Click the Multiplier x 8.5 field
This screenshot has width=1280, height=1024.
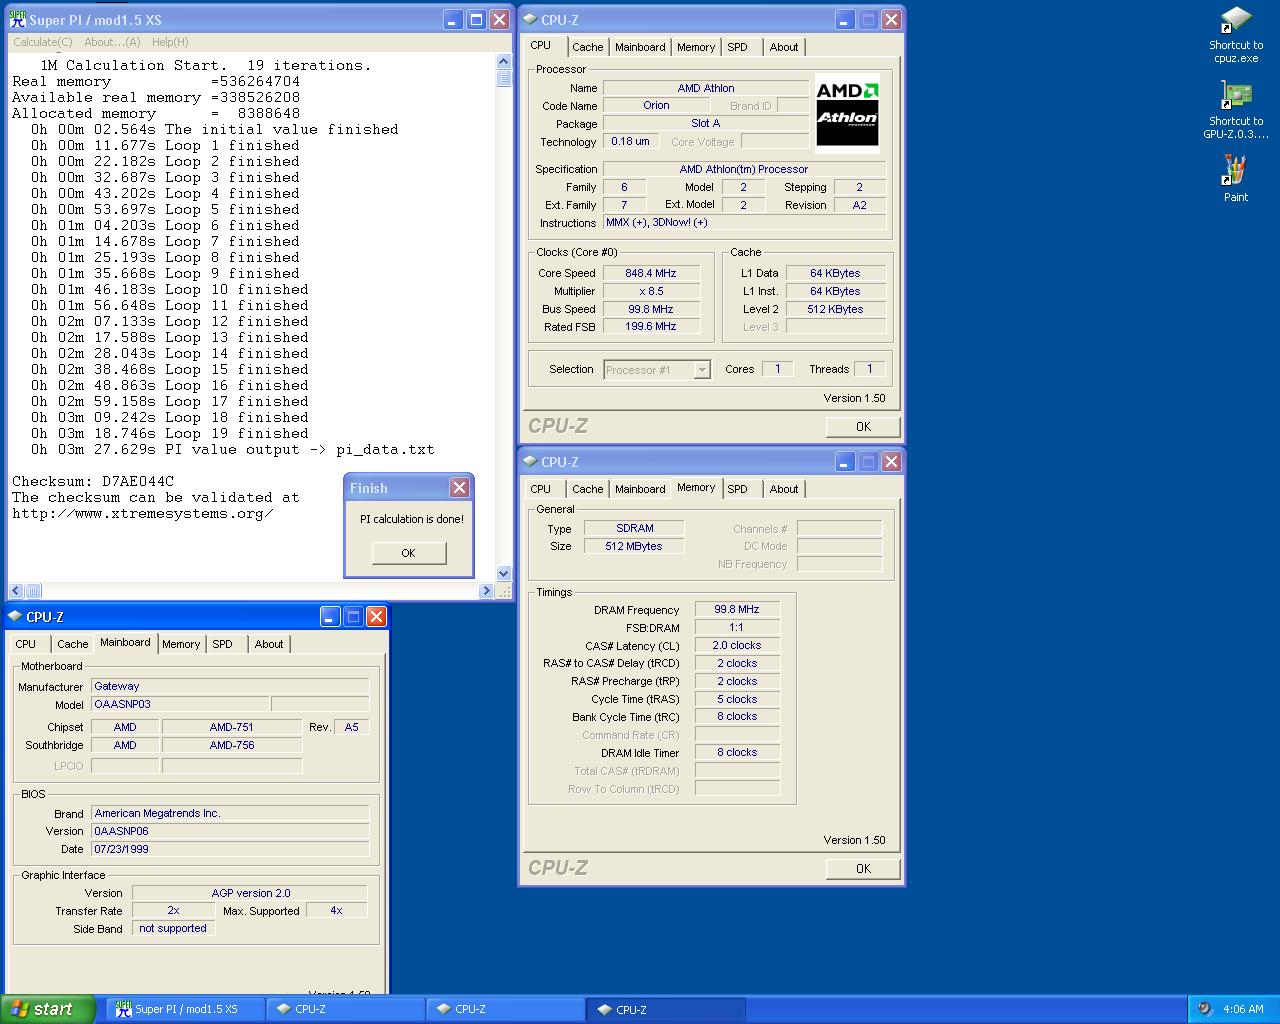pos(652,291)
